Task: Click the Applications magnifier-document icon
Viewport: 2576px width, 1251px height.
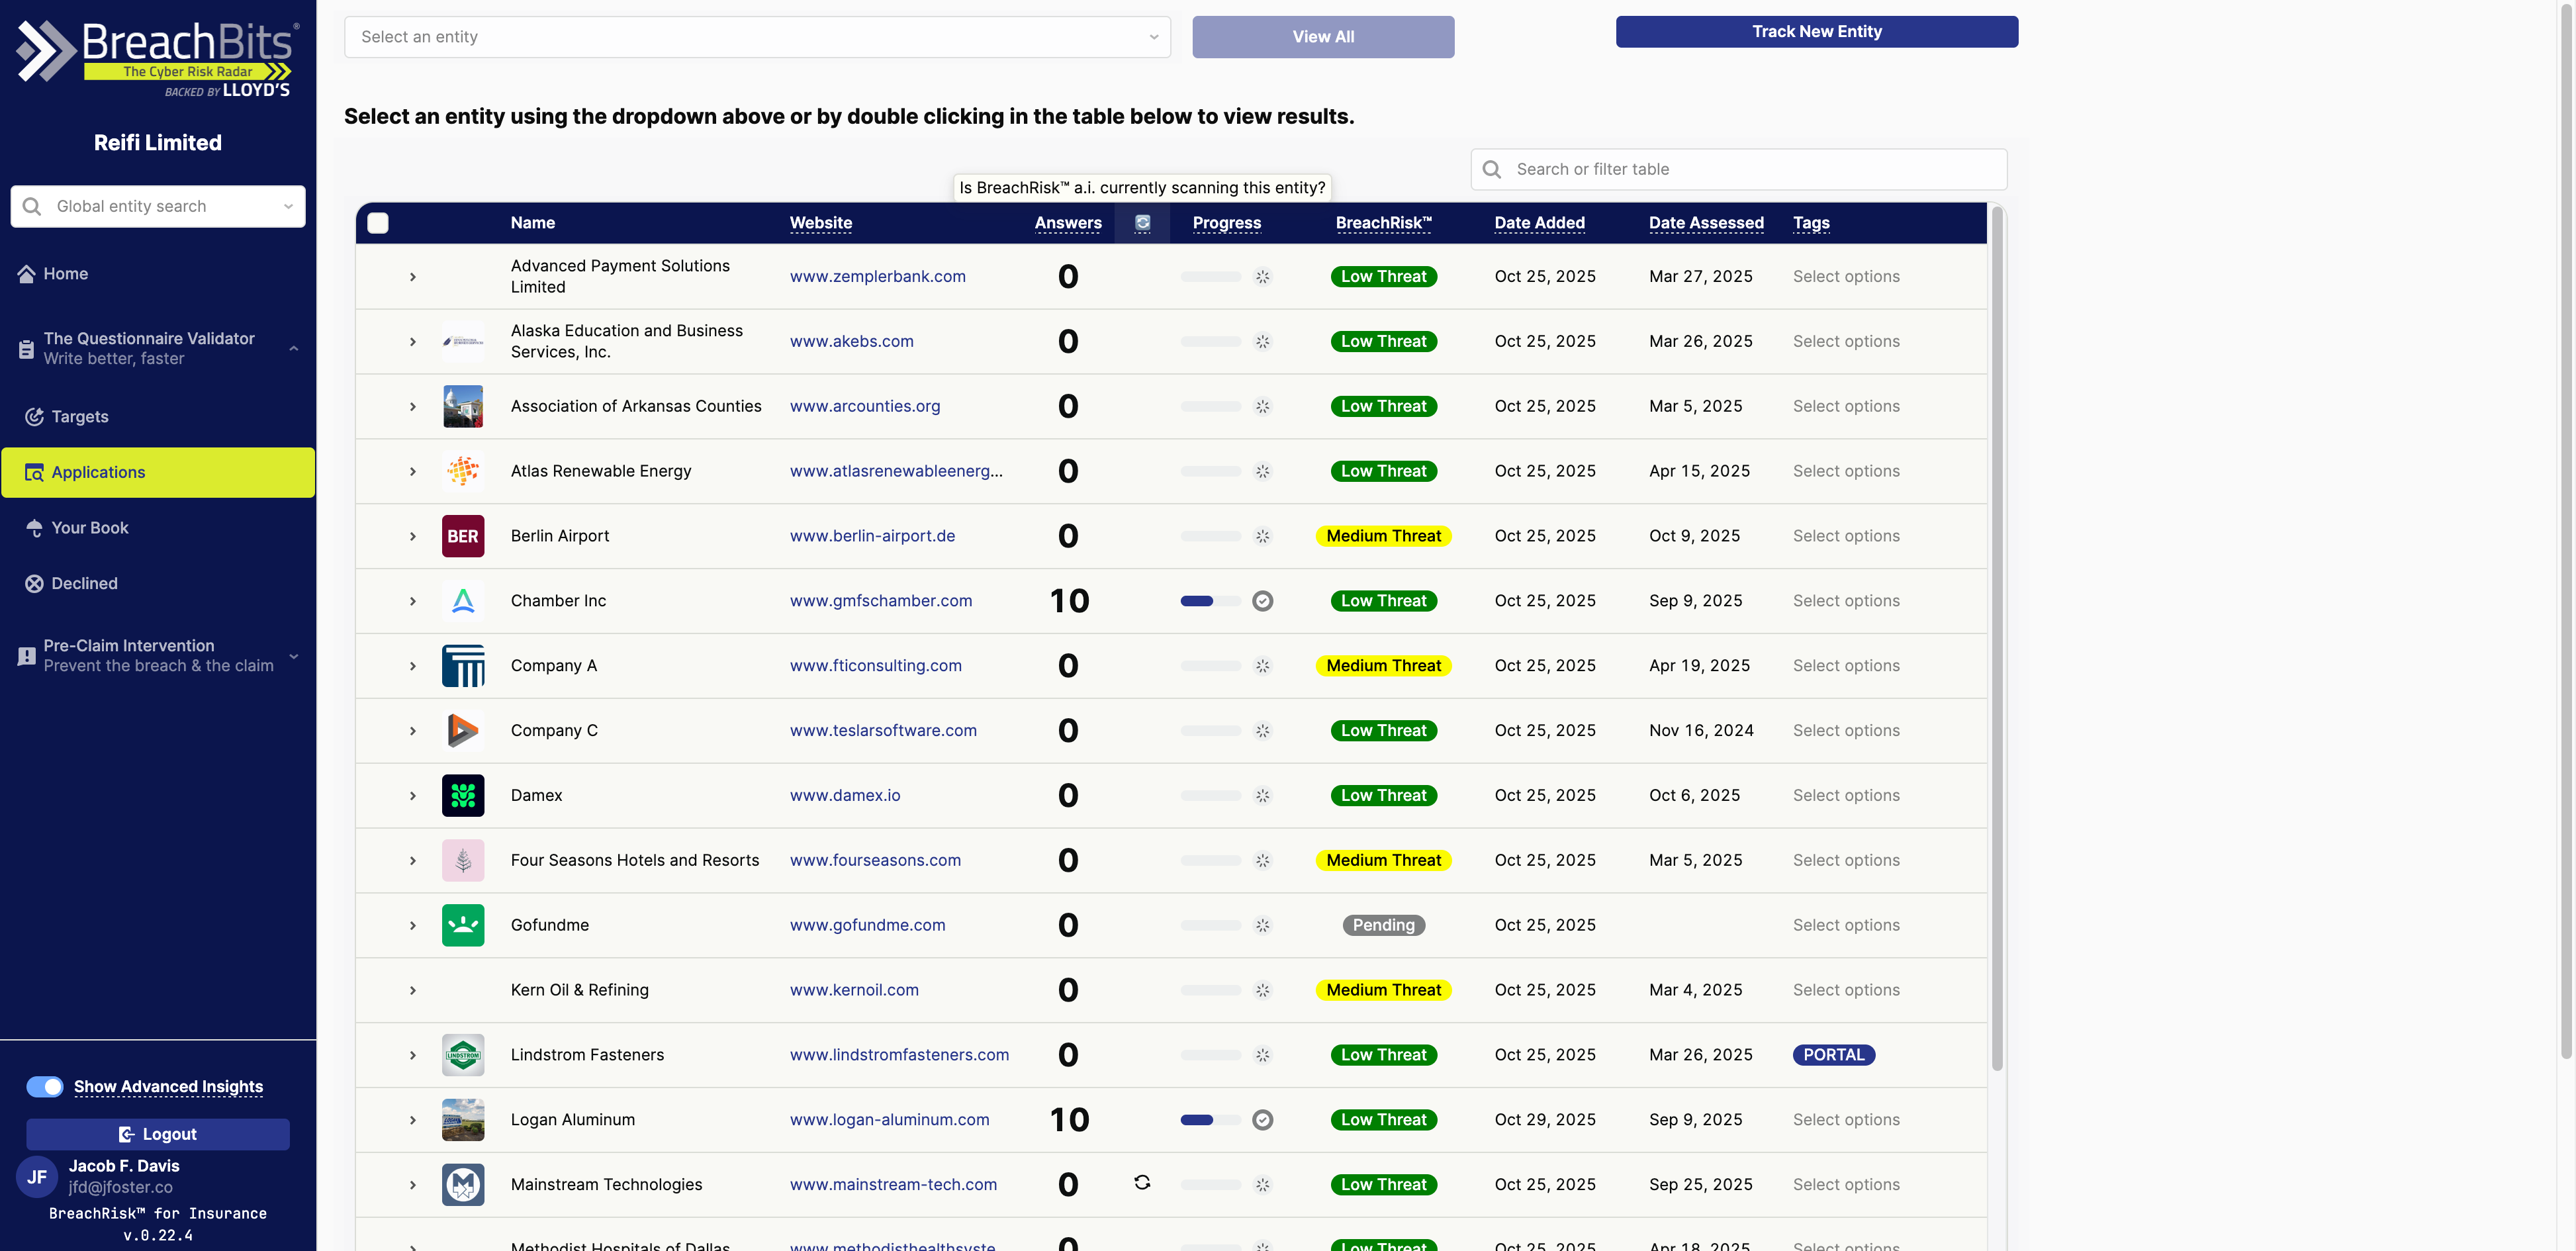Action: pyautogui.click(x=33, y=472)
